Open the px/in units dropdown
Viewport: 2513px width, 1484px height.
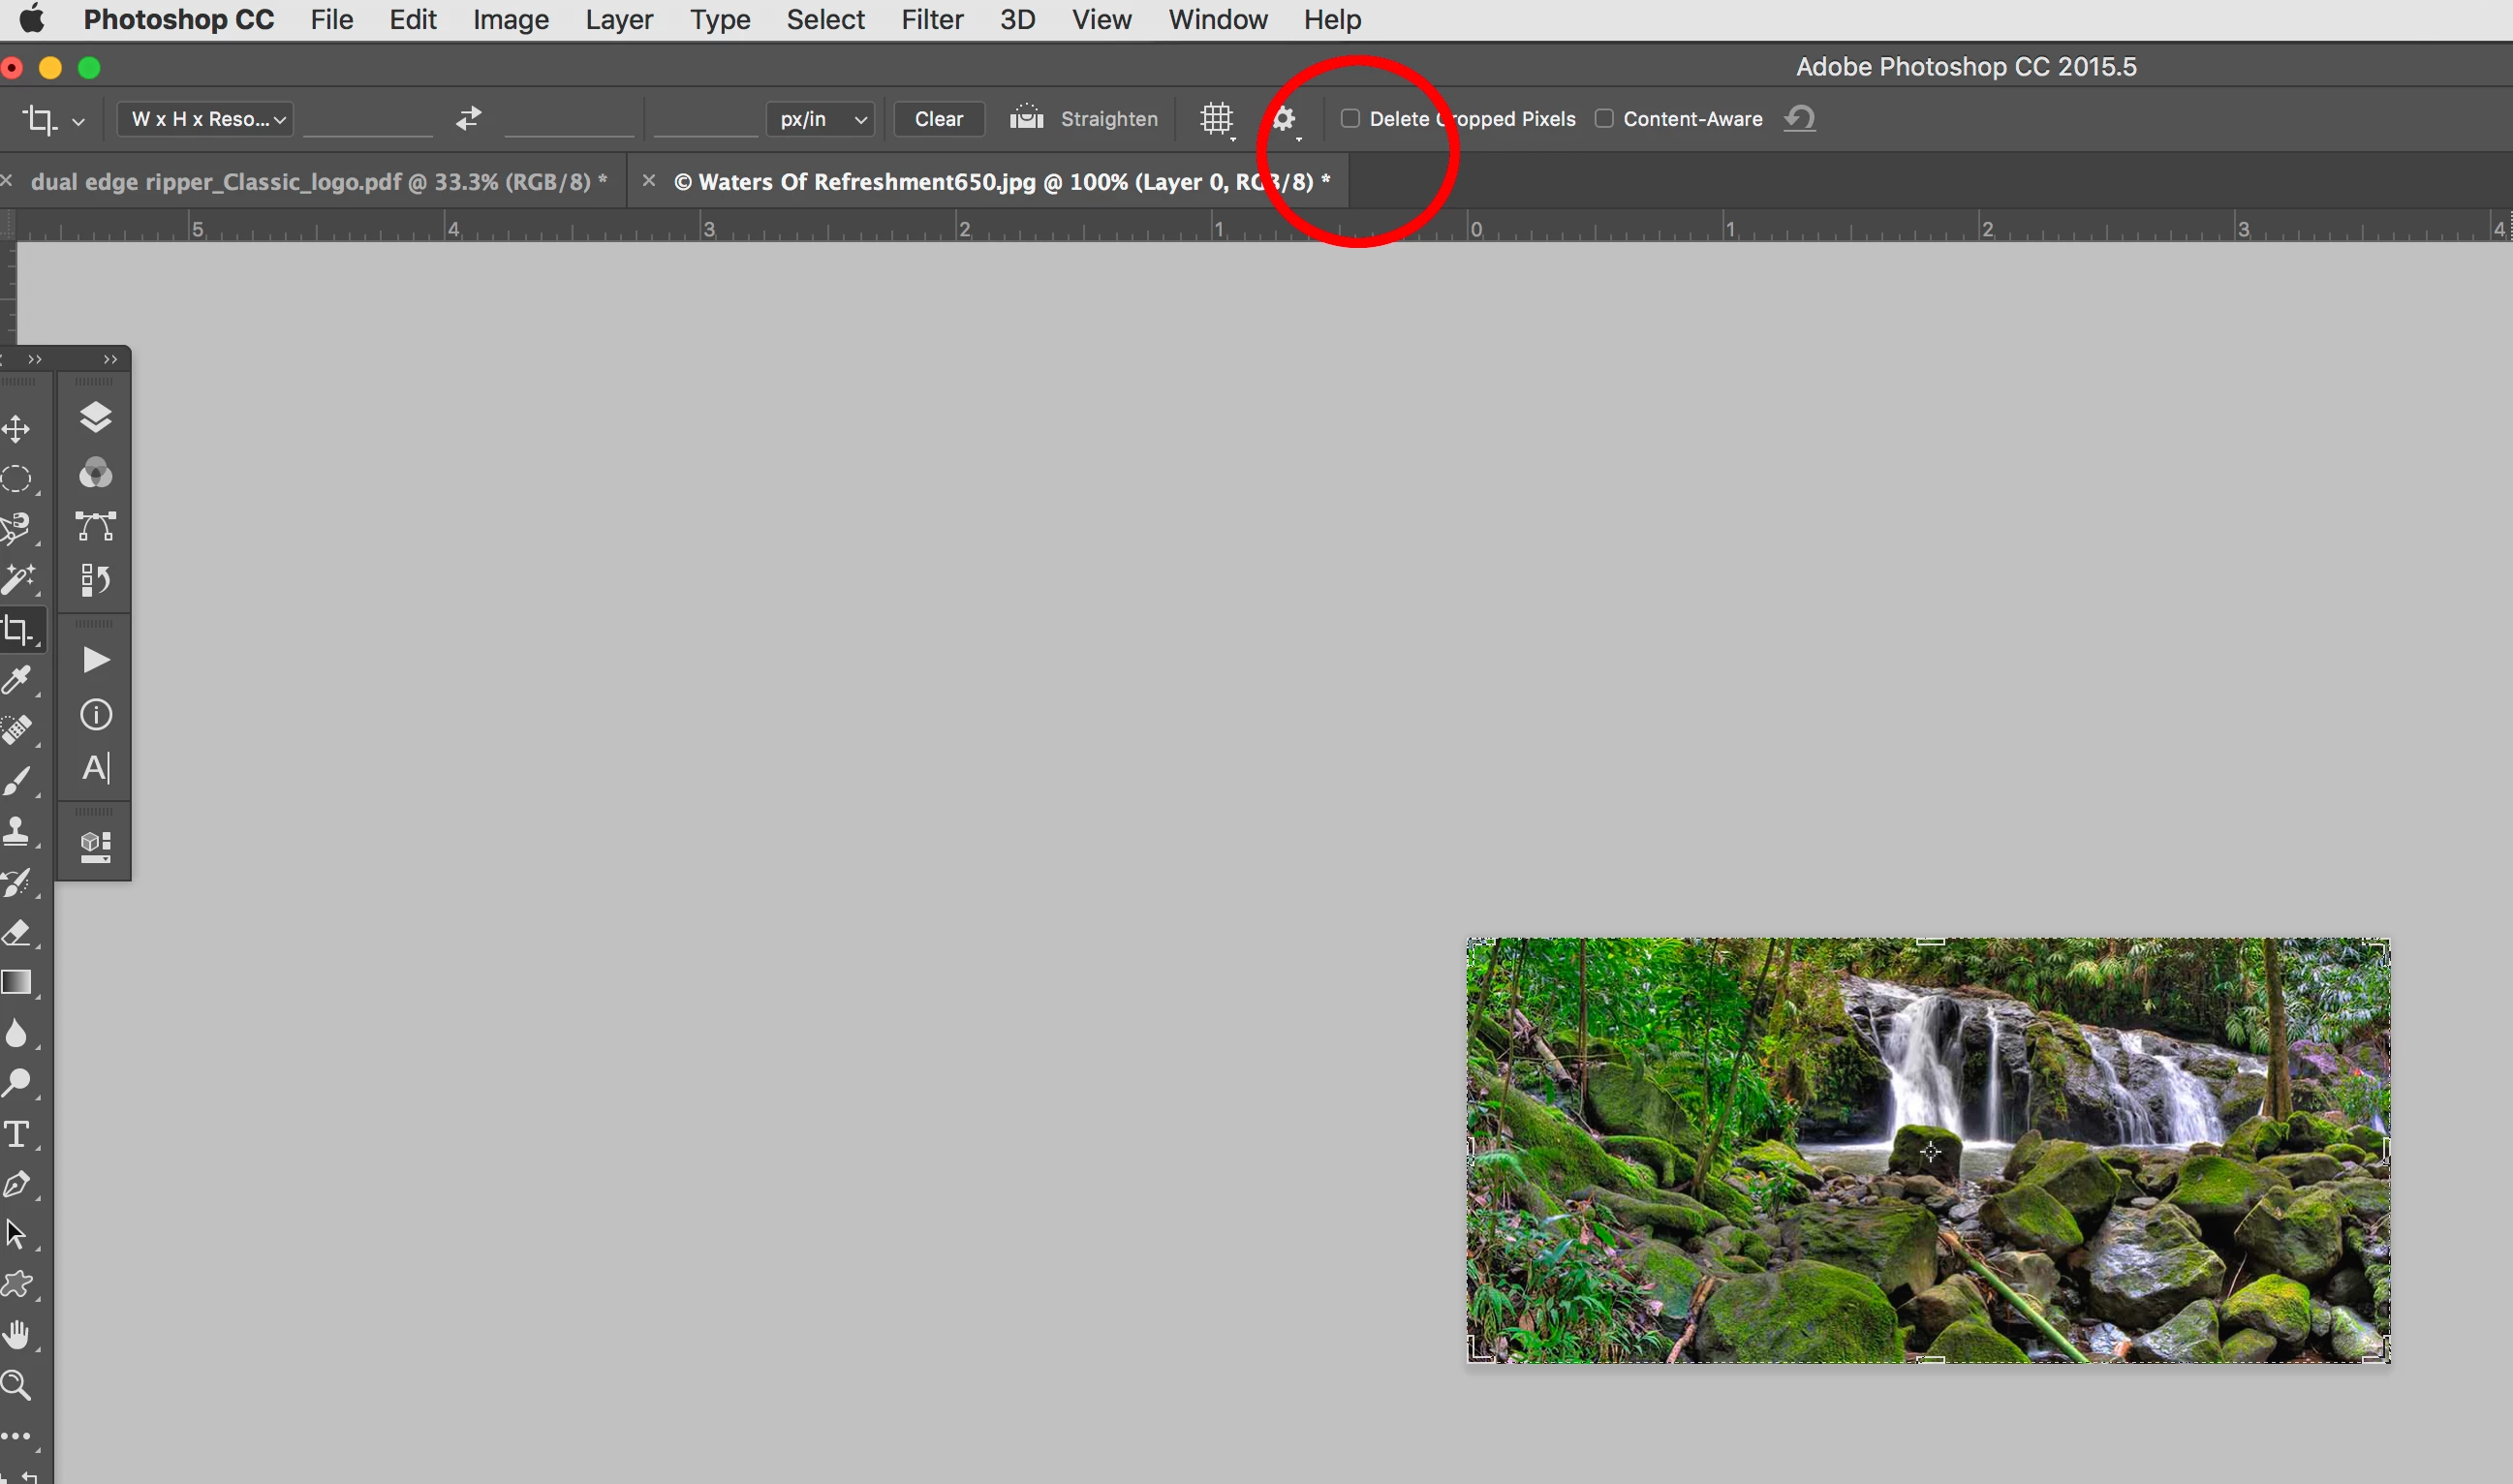tap(821, 119)
